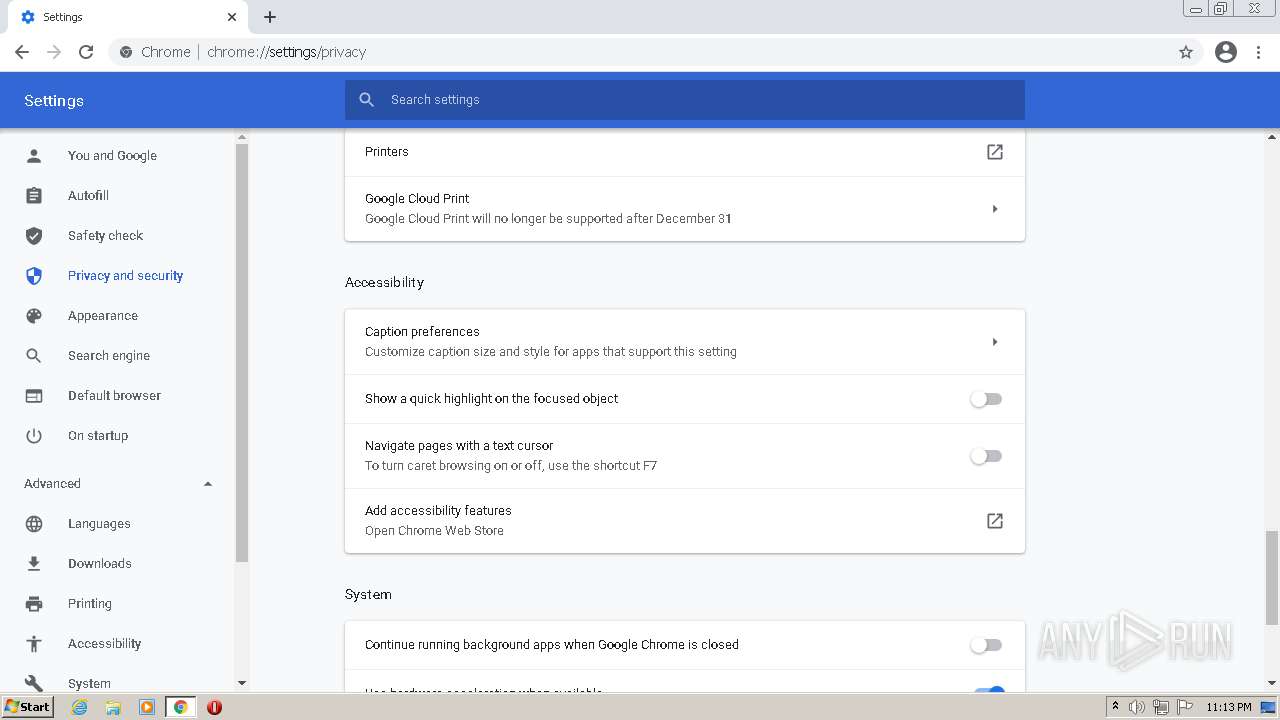Launch Internet Explorer from taskbar
This screenshot has width=1280, height=720.
[x=80, y=707]
